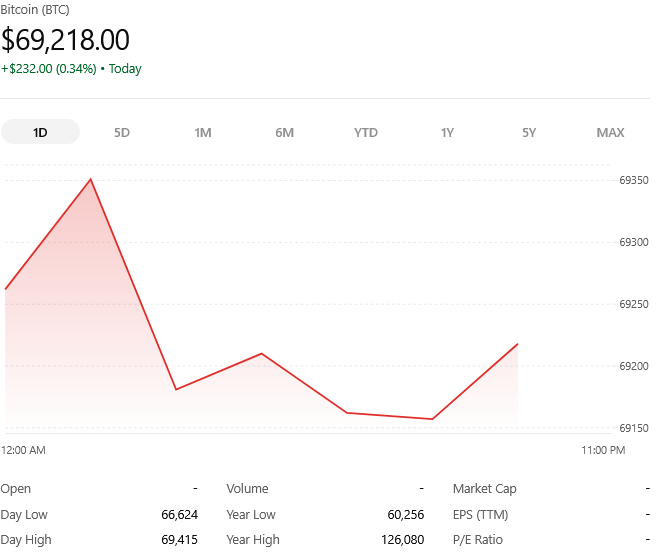Select the YTD range tab

pyautogui.click(x=366, y=132)
